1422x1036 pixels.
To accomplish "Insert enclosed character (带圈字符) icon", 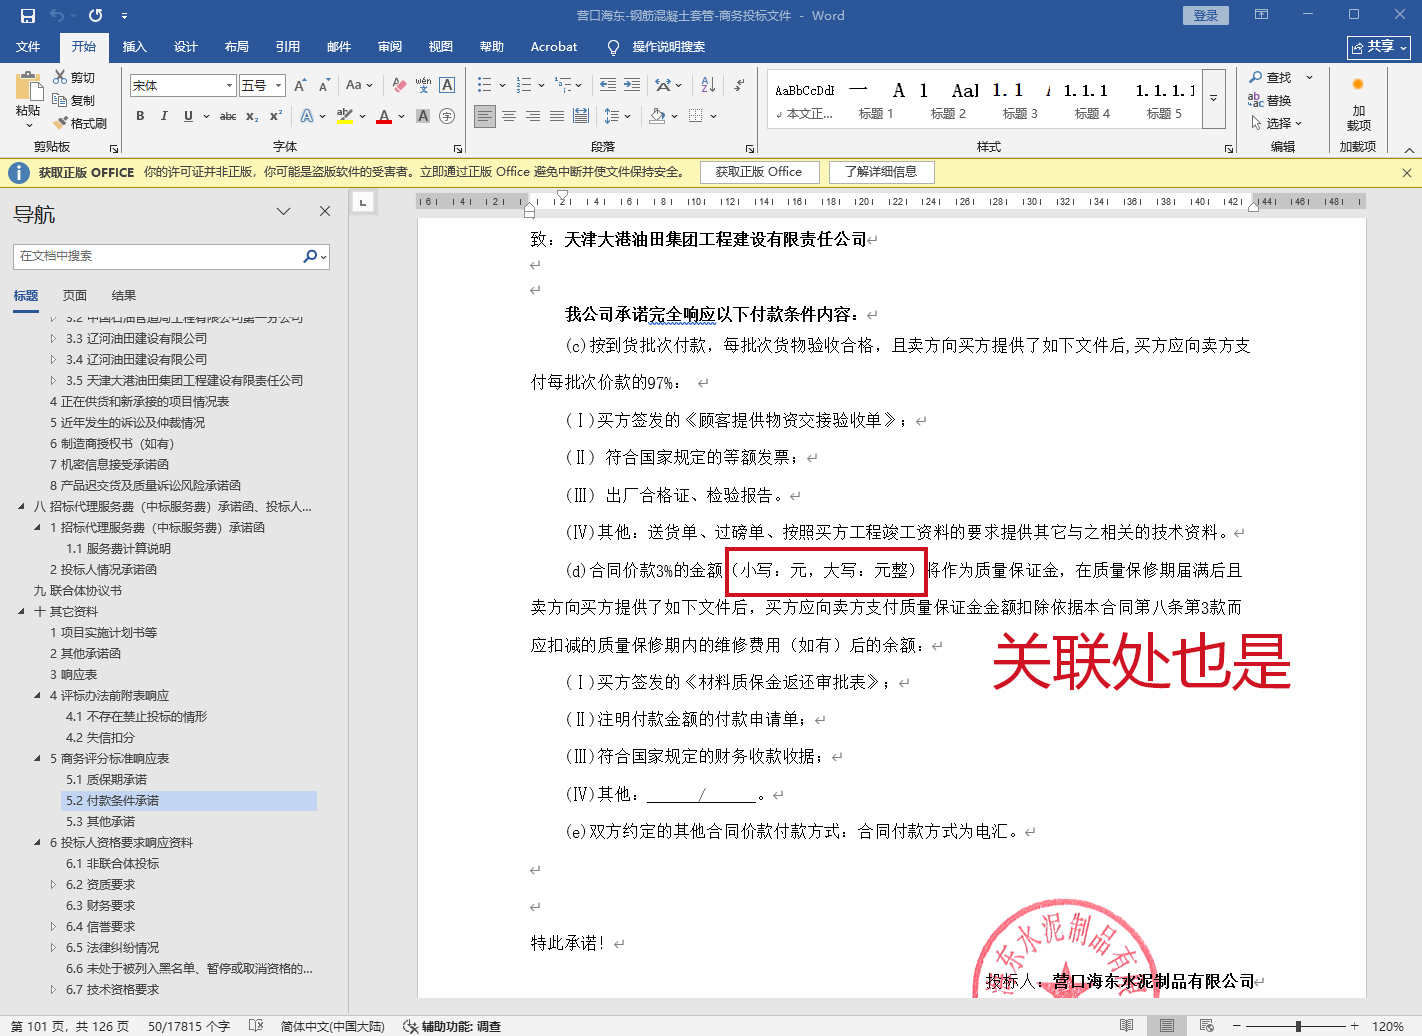I will coord(447,116).
